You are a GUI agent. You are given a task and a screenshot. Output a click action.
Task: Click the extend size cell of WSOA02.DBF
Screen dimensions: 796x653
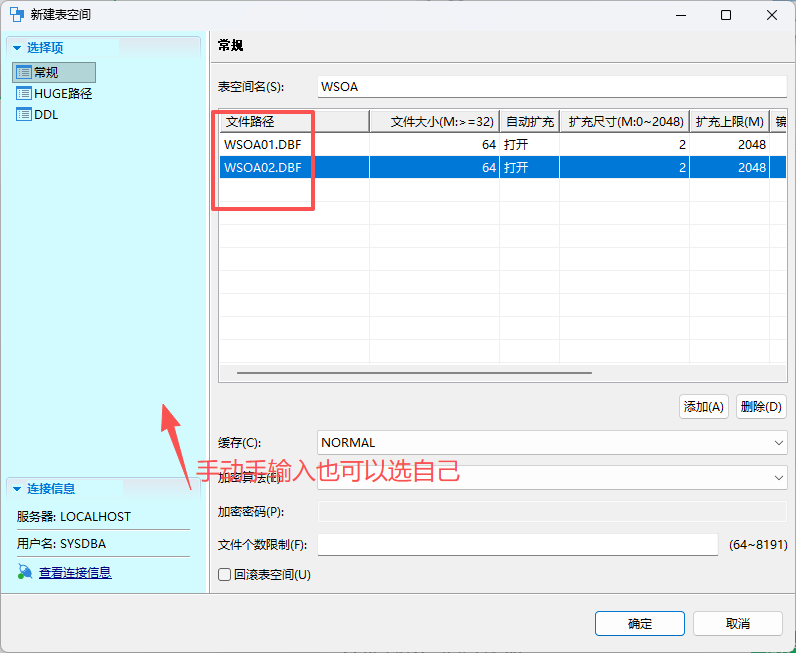tap(624, 168)
